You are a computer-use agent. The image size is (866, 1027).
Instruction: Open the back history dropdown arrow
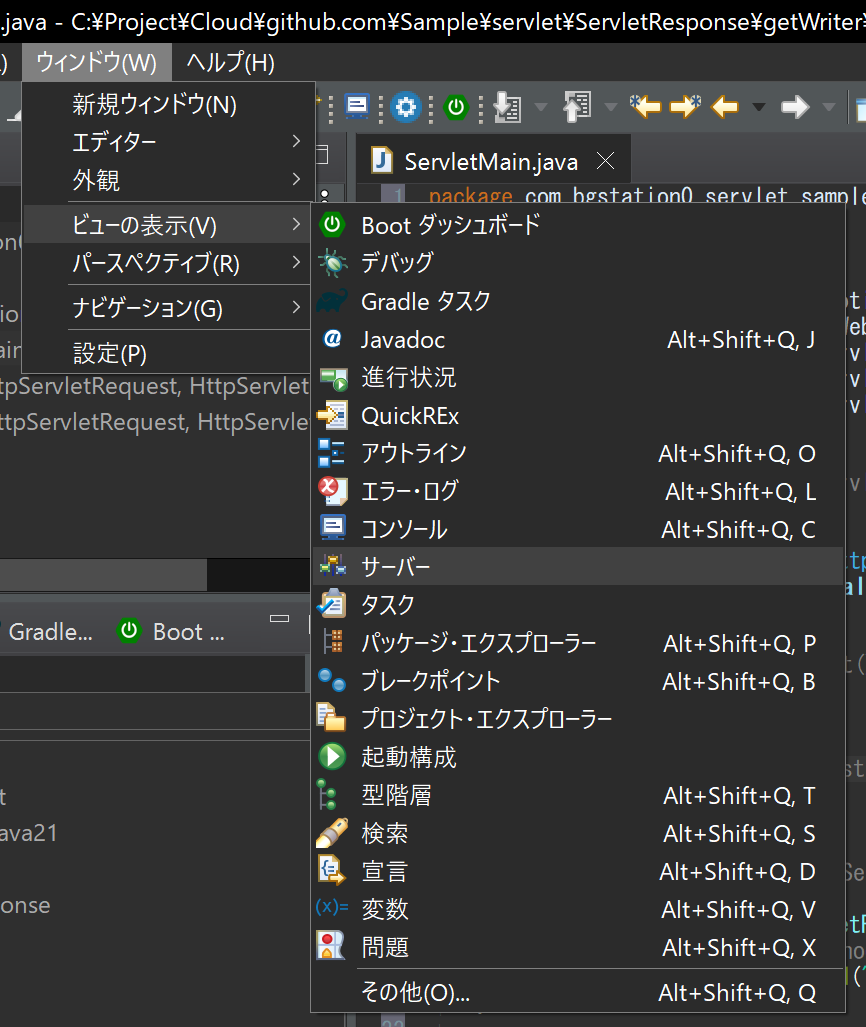pyautogui.click(x=759, y=107)
